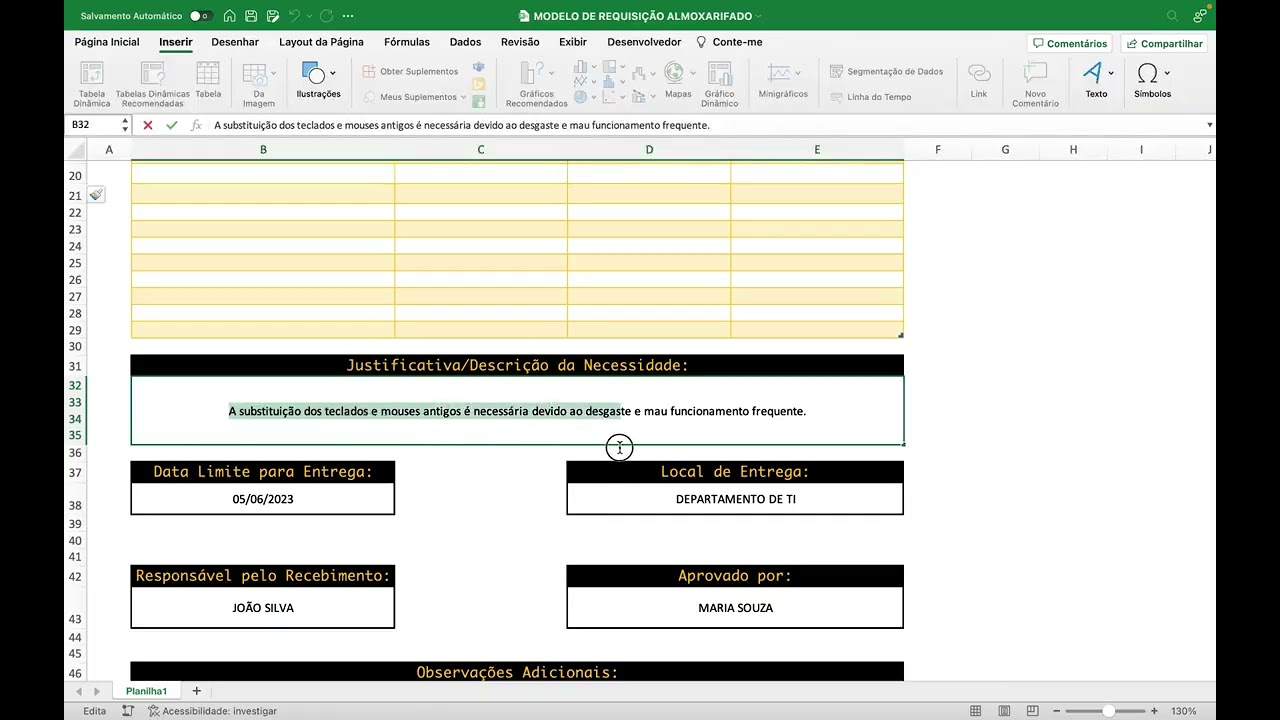Select the Planilha1 sheet tab

point(146,691)
